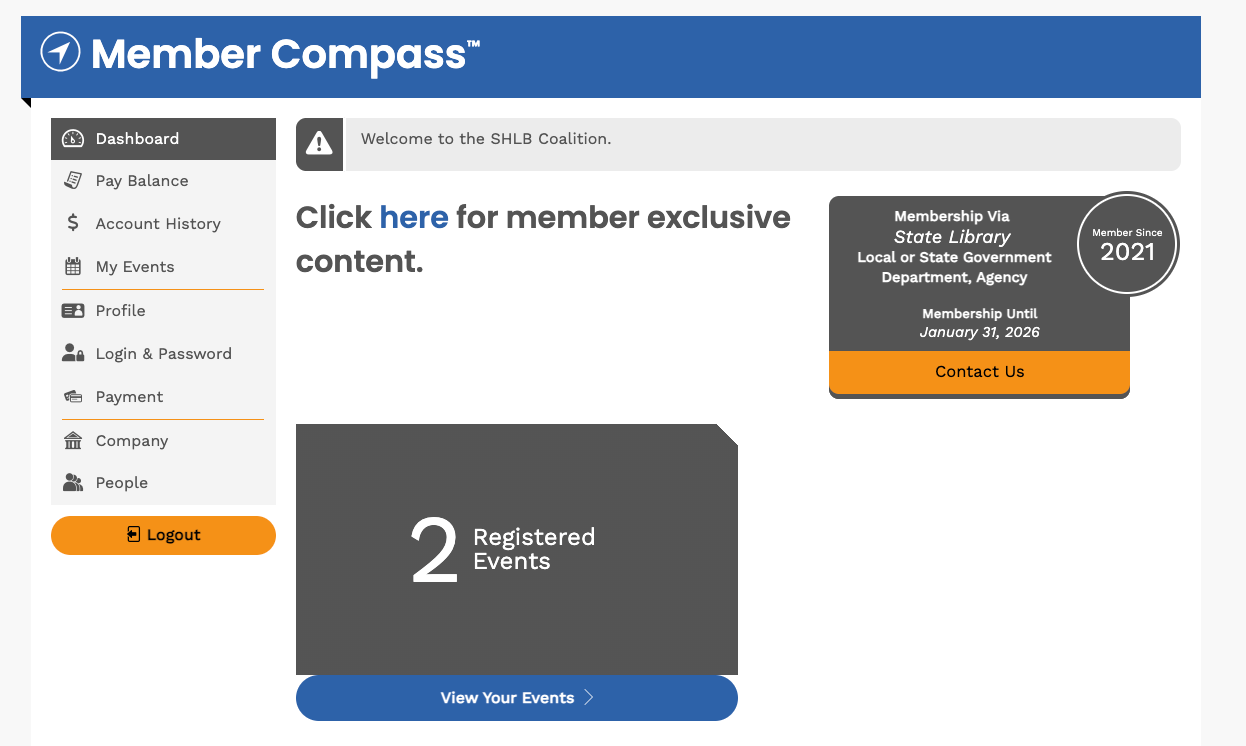The height and width of the screenshot is (746, 1246).
Task: Click the People group icon
Action: coord(73,483)
